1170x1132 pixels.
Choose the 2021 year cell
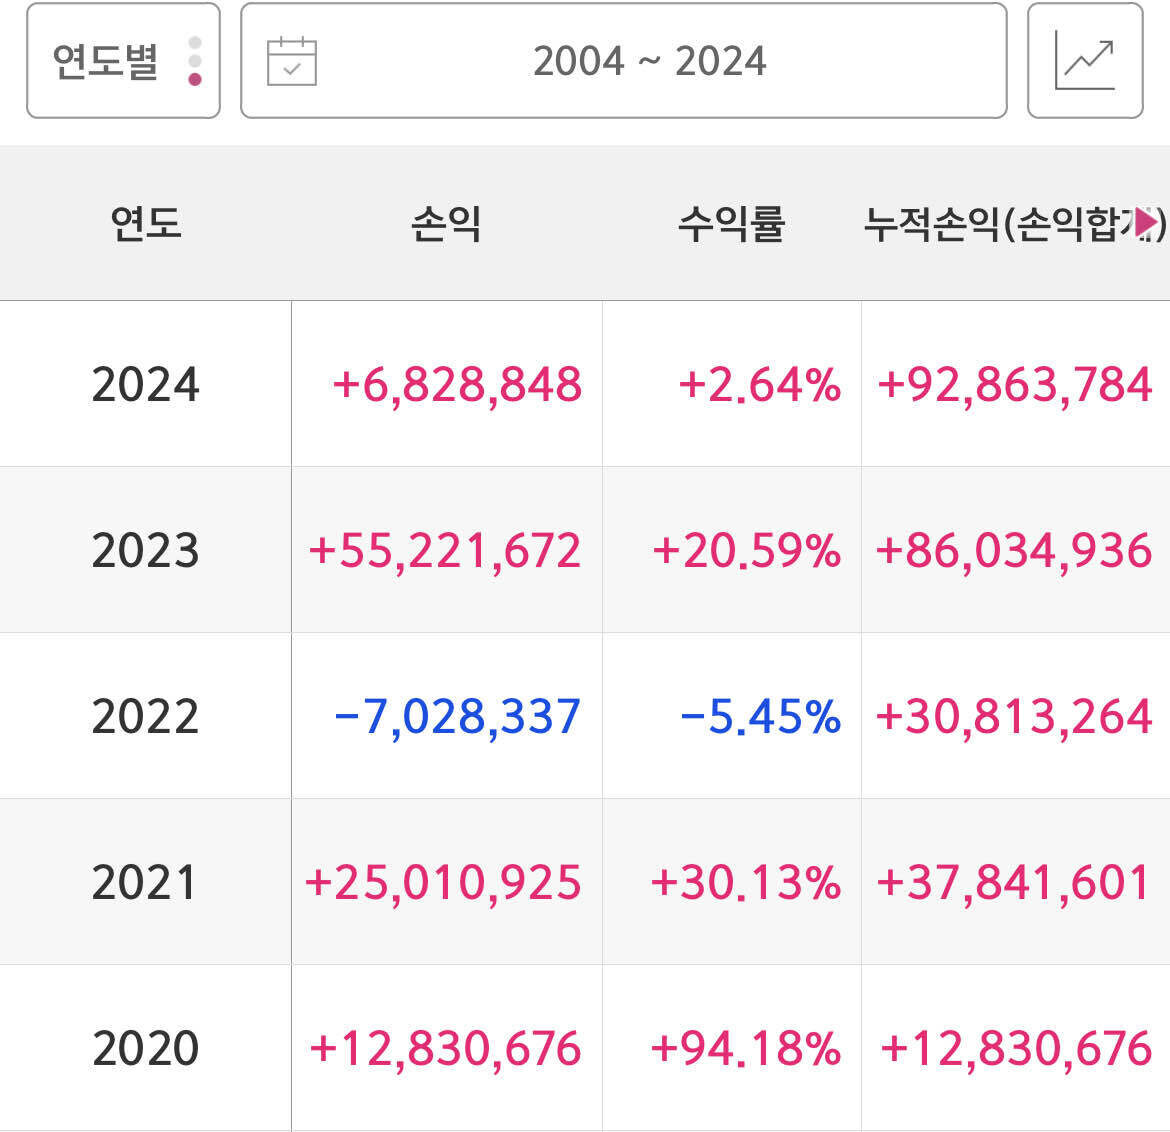pyautogui.click(x=146, y=882)
